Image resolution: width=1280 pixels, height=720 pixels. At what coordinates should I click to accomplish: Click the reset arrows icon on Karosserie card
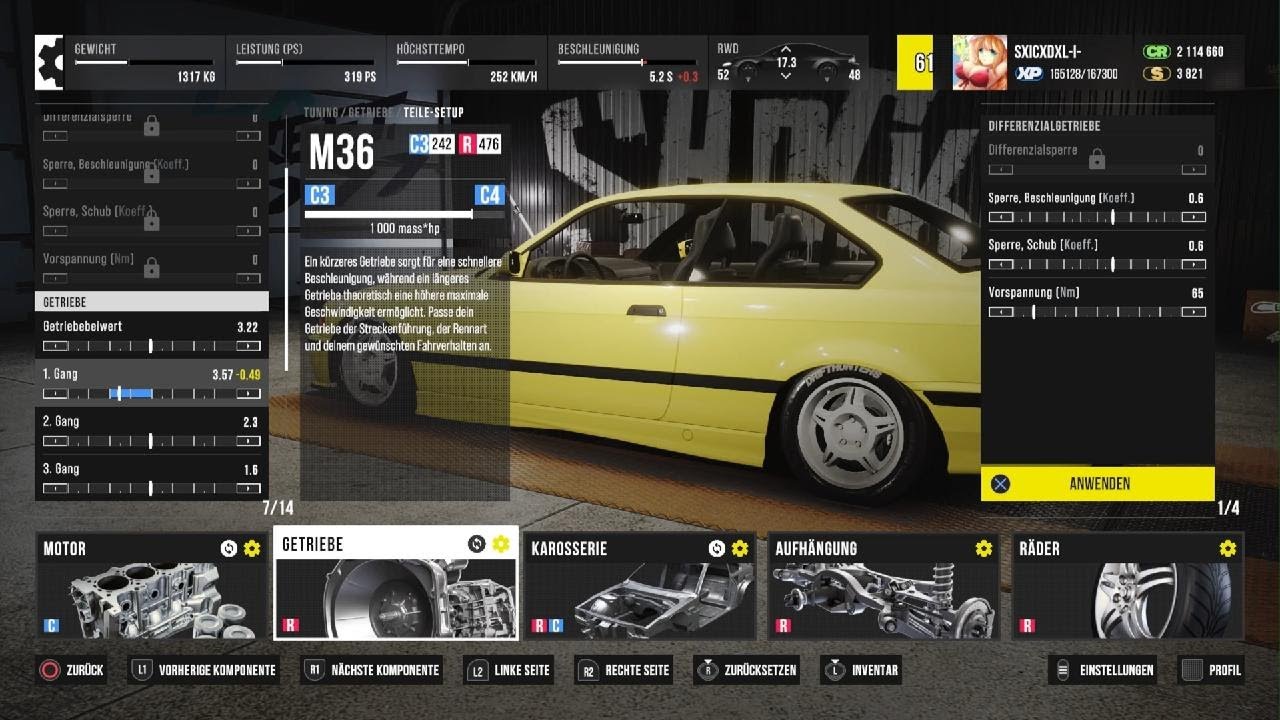(x=717, y=548)
